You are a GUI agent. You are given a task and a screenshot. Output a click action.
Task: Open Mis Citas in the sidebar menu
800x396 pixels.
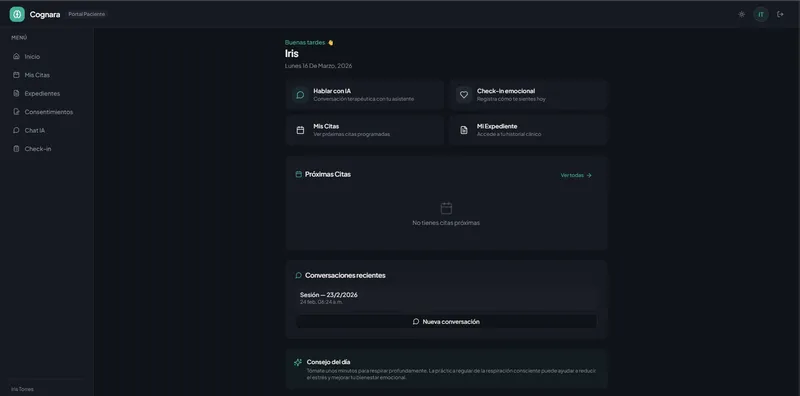tap(46, 75)
